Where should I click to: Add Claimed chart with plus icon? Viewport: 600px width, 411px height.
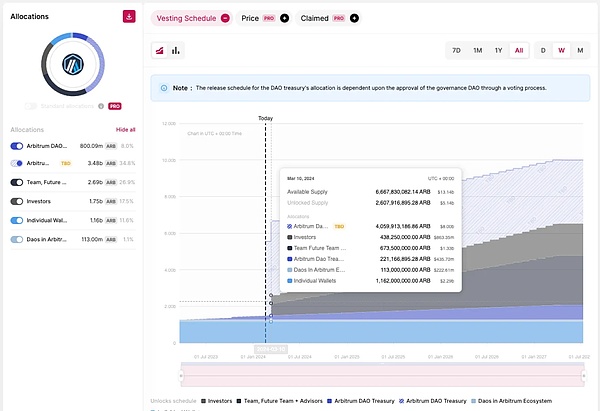(354, 18)
